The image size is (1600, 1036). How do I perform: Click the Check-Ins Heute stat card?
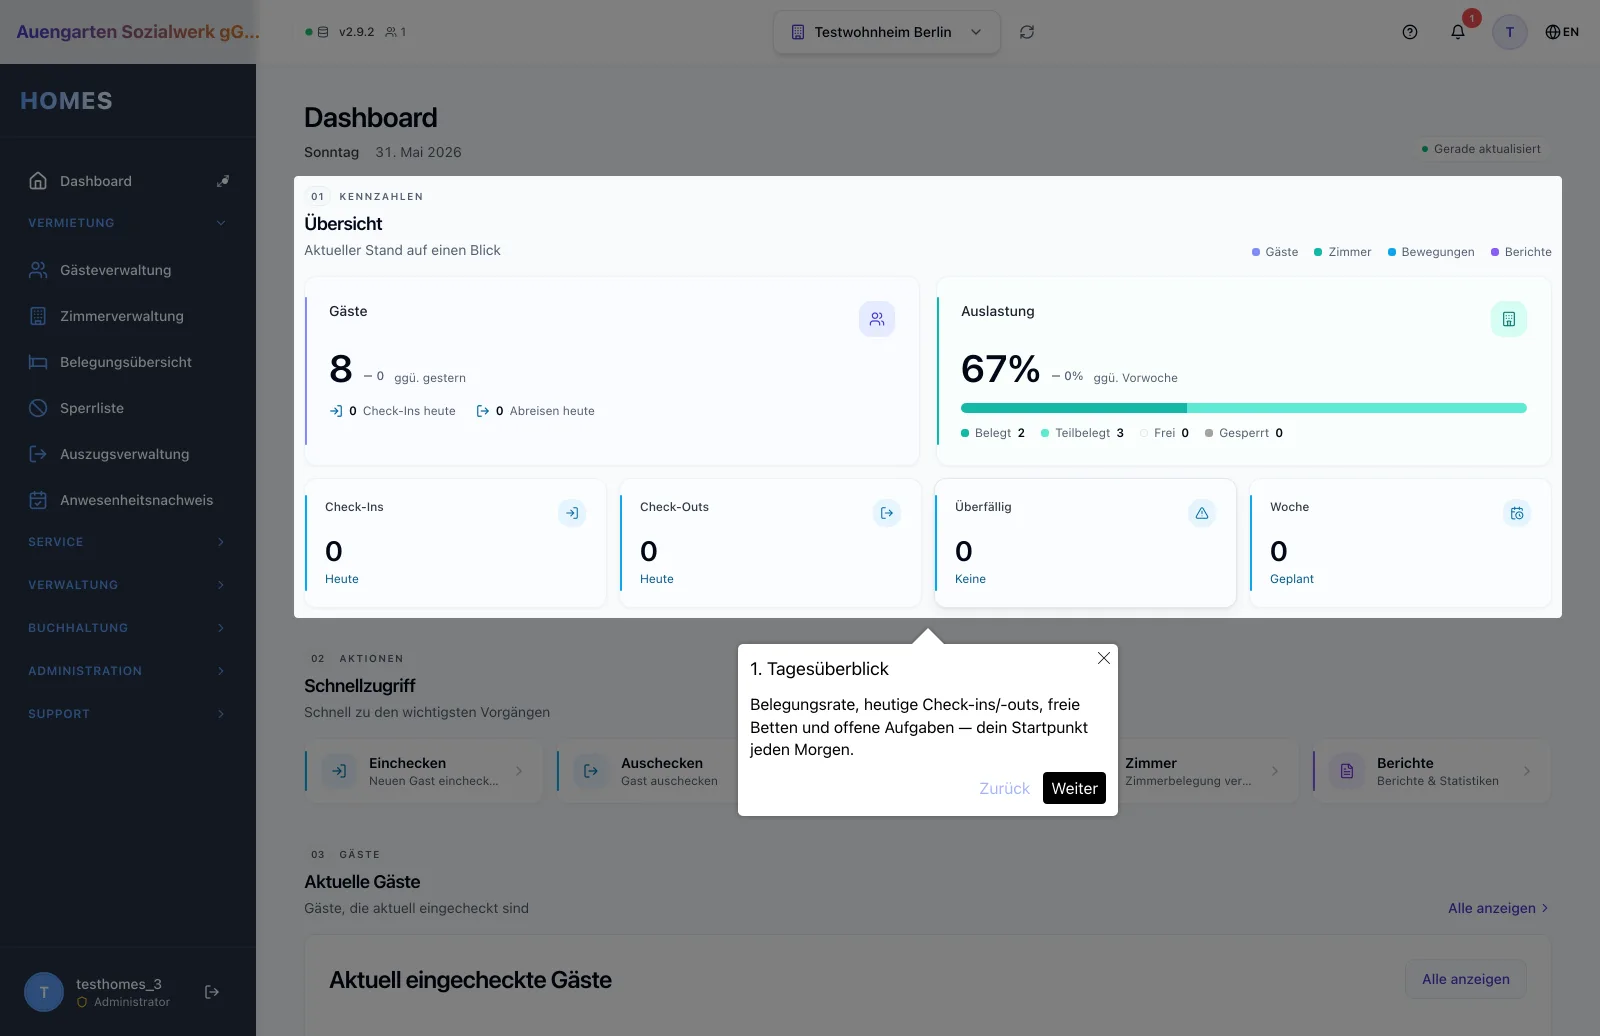click(x=455, y=543)
